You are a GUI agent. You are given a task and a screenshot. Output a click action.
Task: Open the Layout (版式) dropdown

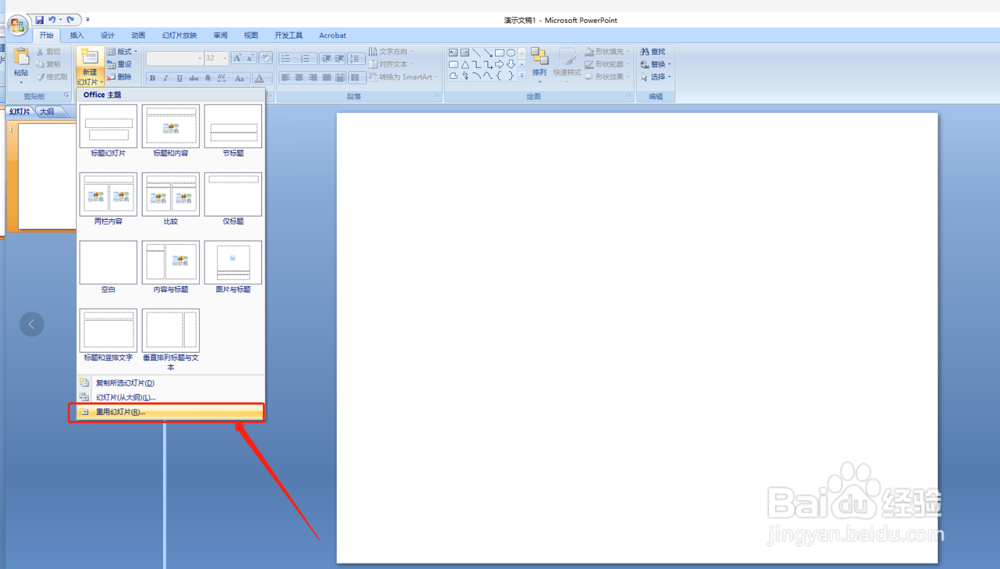[122, 52]
